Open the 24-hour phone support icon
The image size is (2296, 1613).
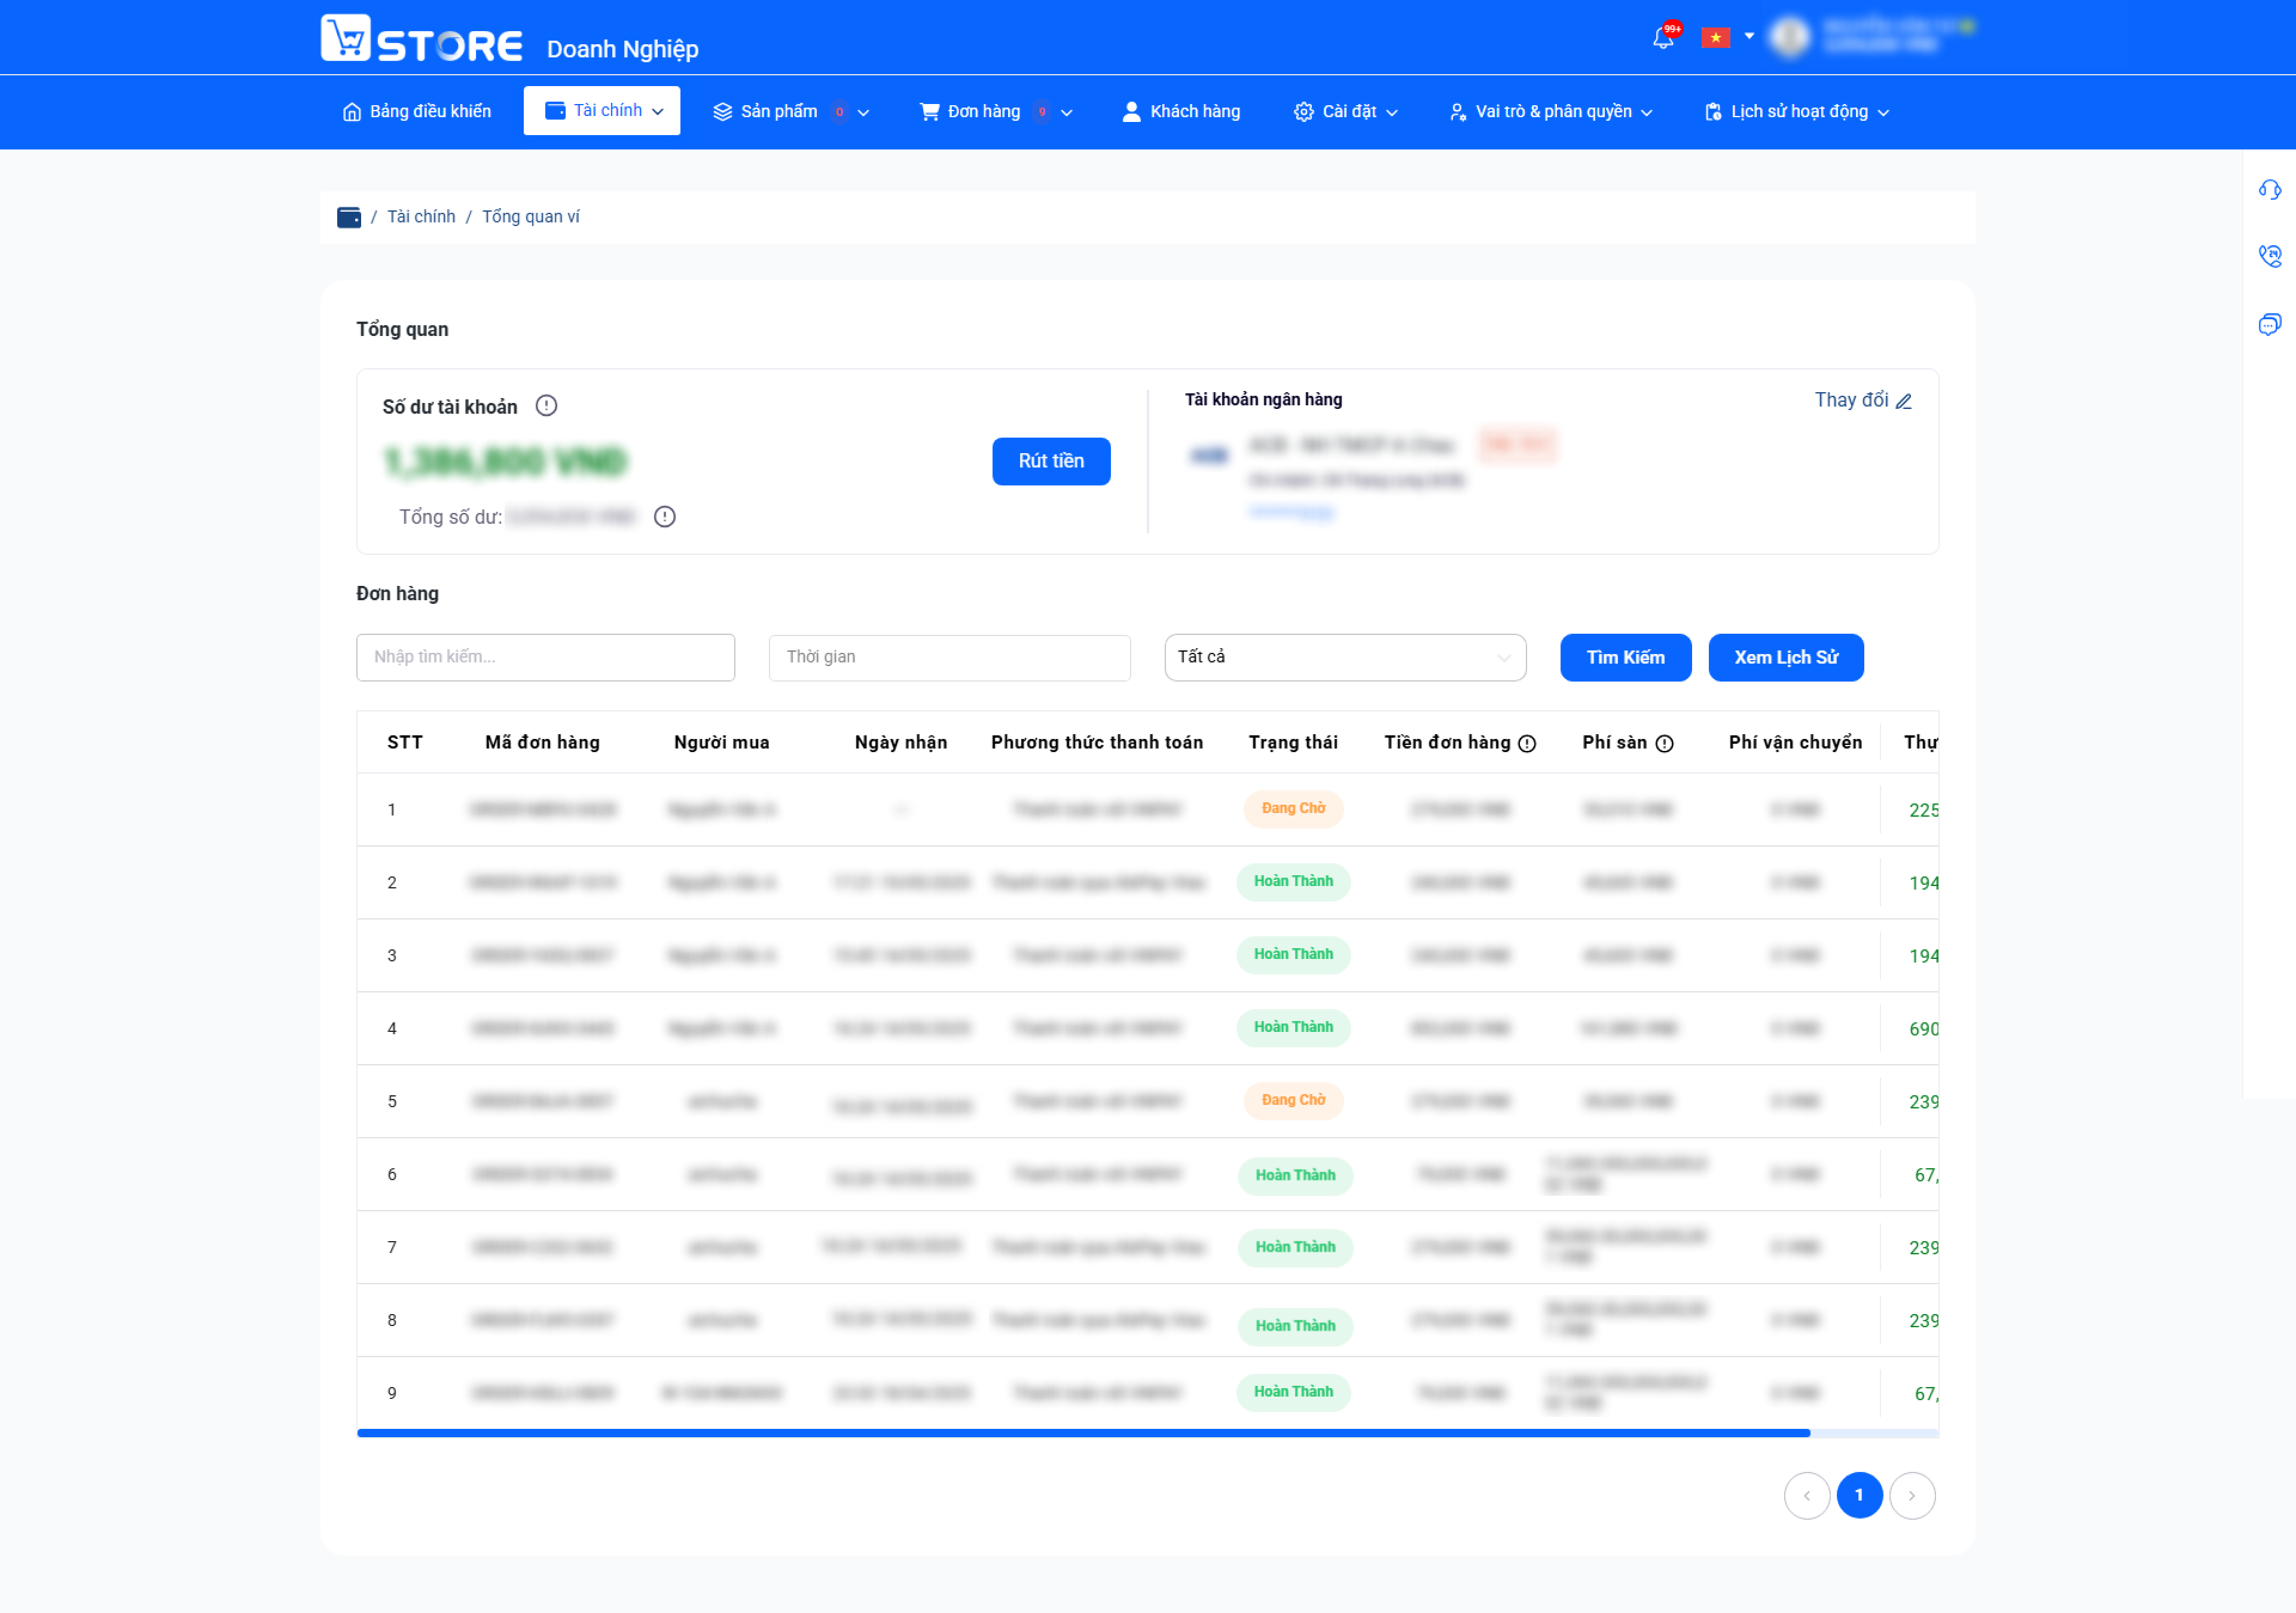[2269, 256]
